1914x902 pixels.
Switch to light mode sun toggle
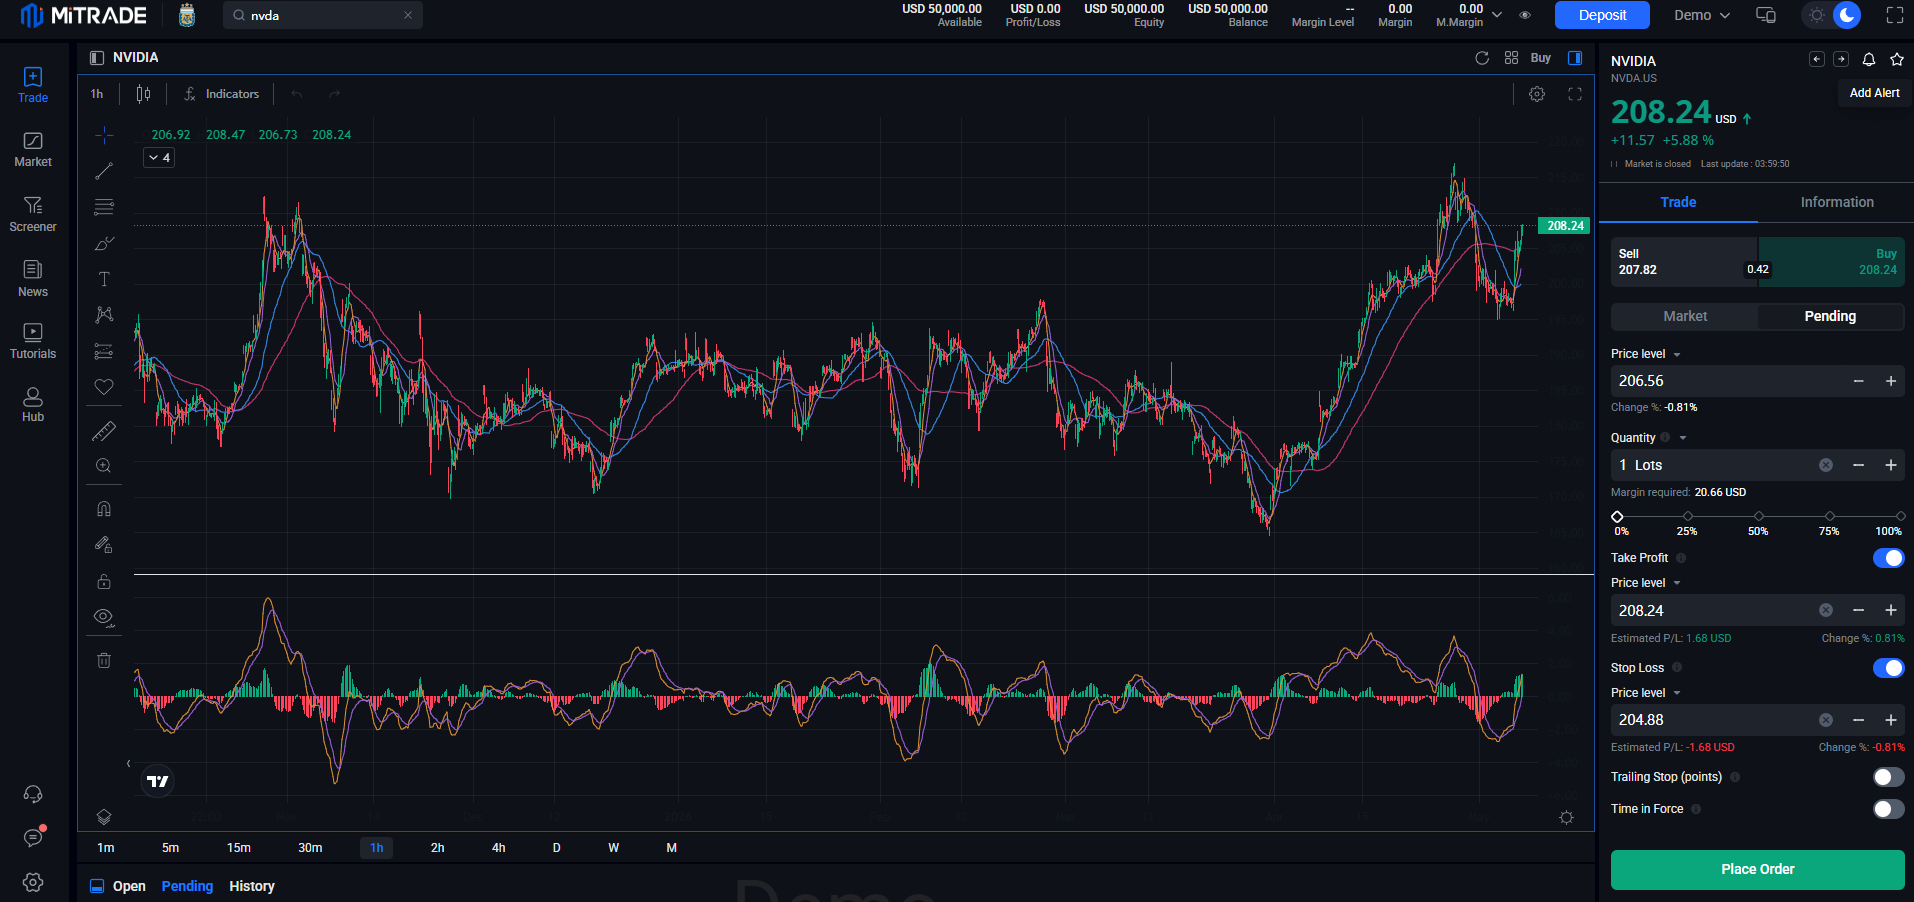pos(1817,15)
